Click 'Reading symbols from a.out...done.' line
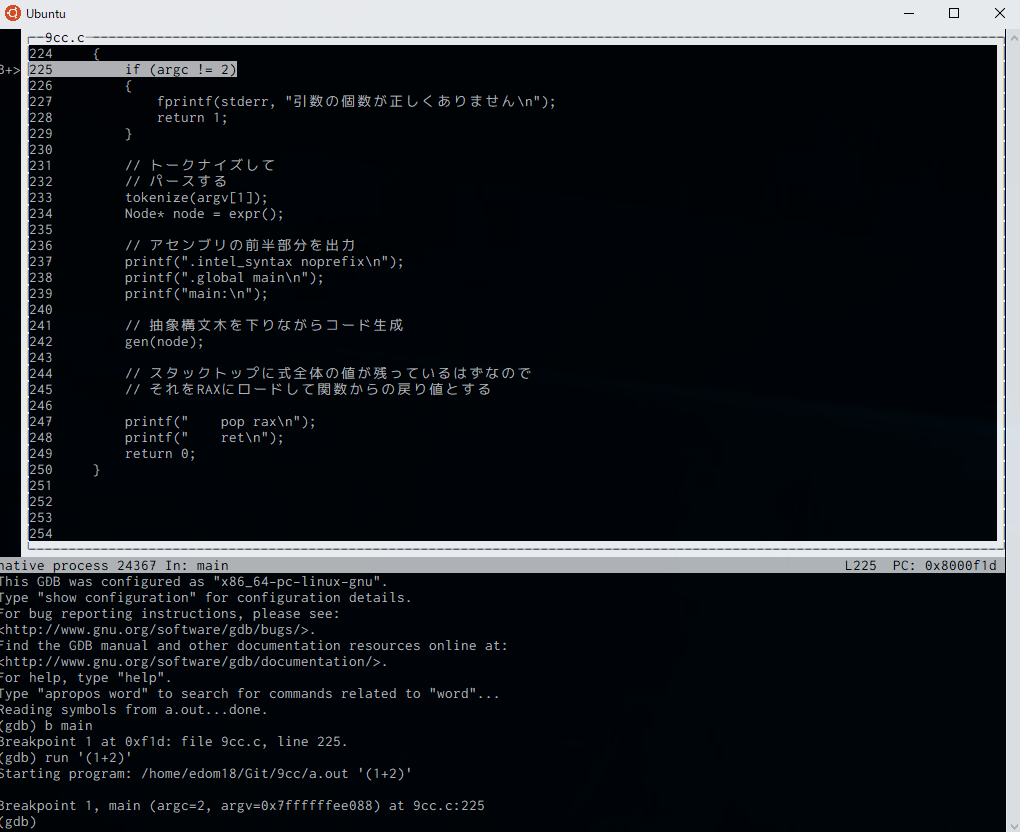1020x832 pixels. click(134, 710)
